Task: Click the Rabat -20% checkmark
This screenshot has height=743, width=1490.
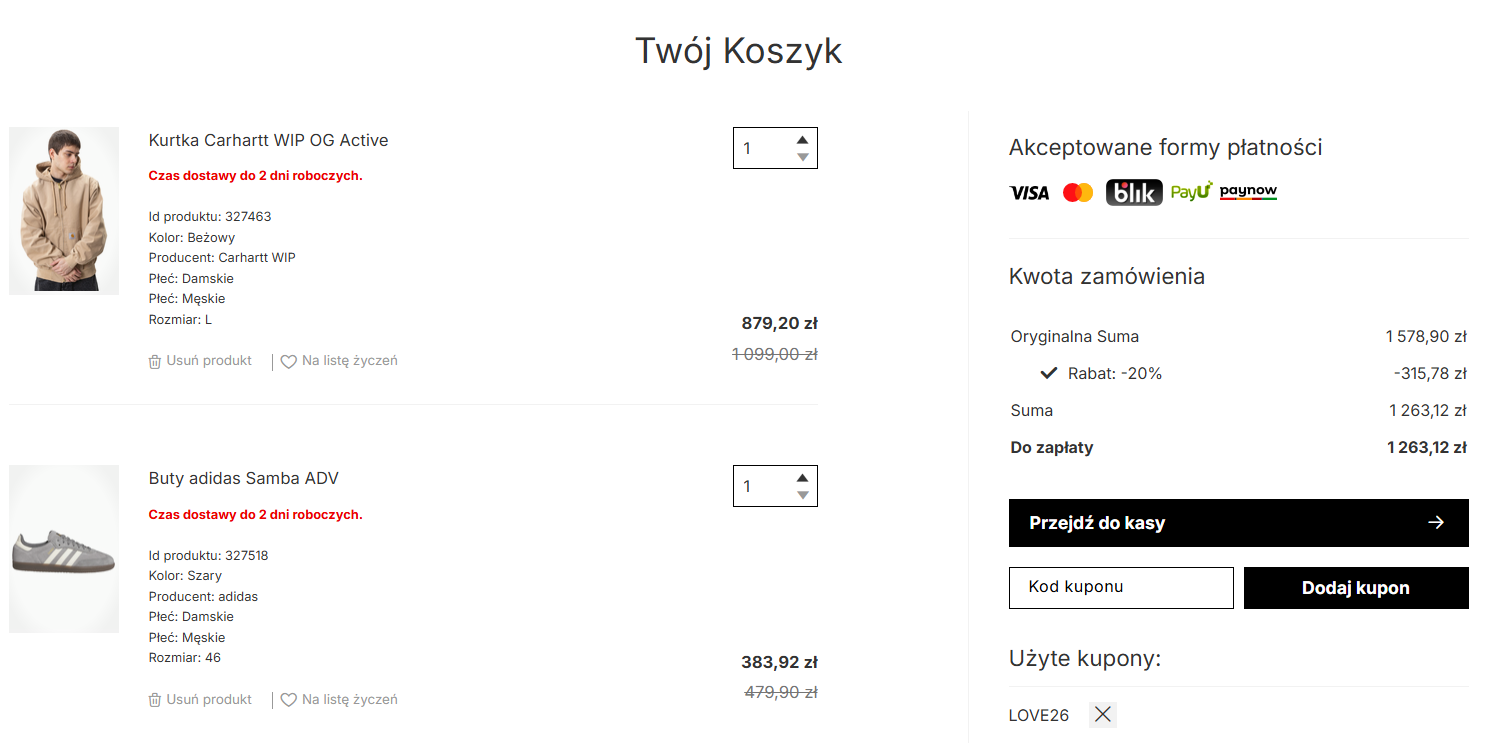Action: pos(1049,374)
